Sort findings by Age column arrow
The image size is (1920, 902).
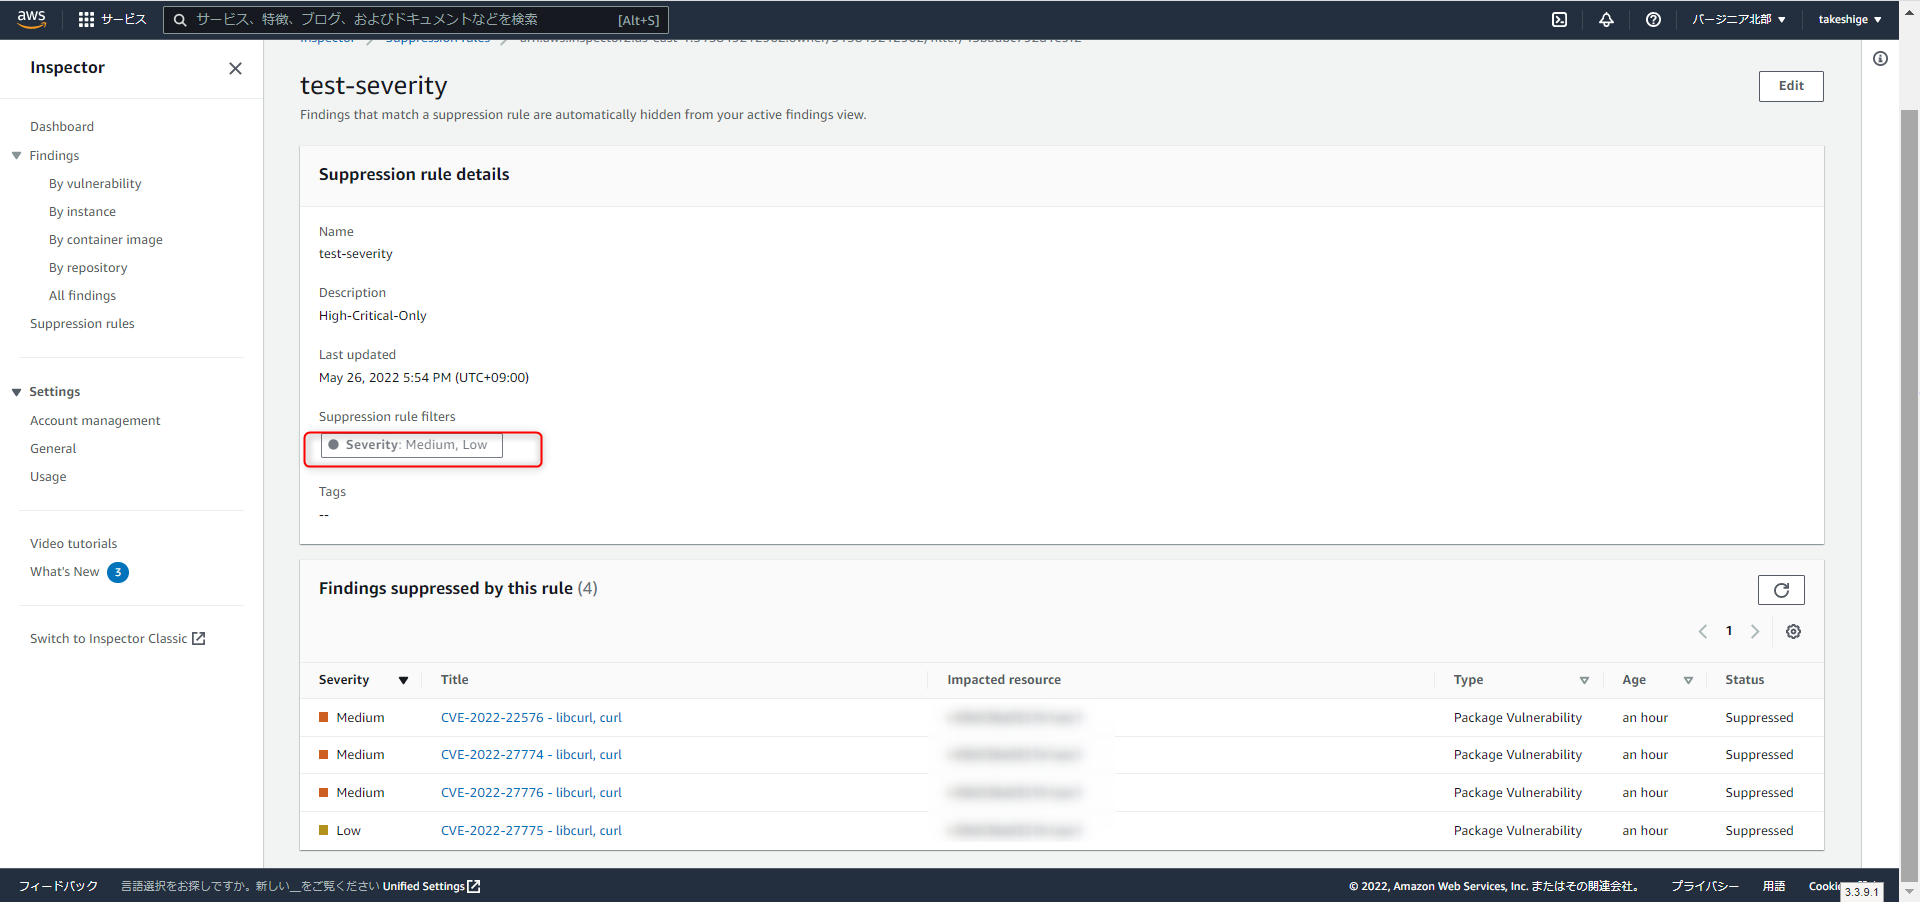point(1688,680)
